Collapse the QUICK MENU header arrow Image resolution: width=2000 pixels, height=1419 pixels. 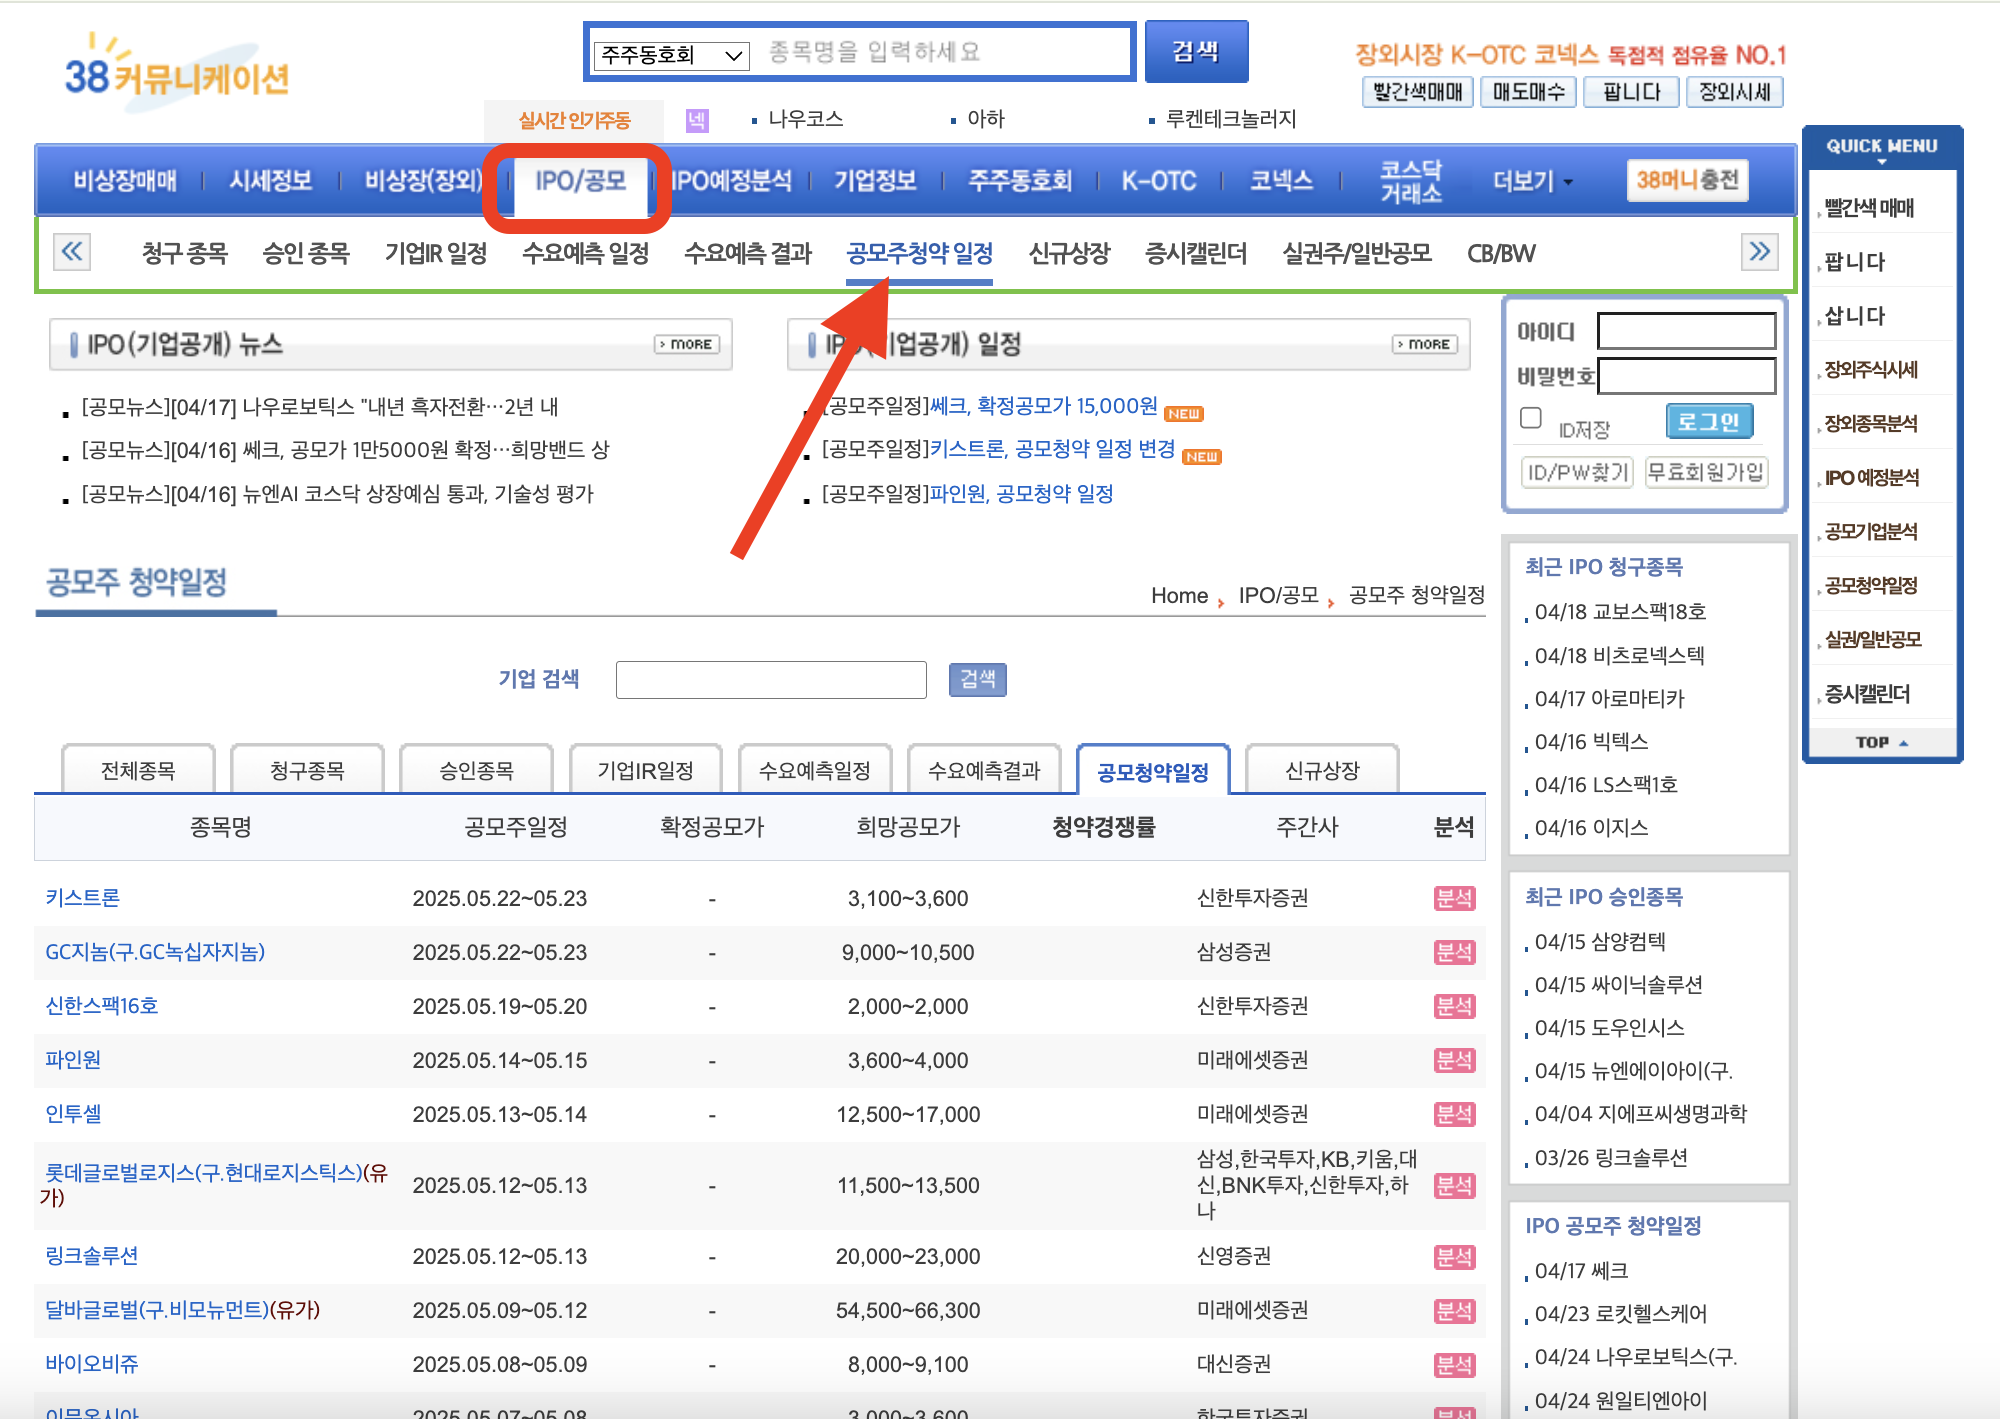[x=1881, y=161]
